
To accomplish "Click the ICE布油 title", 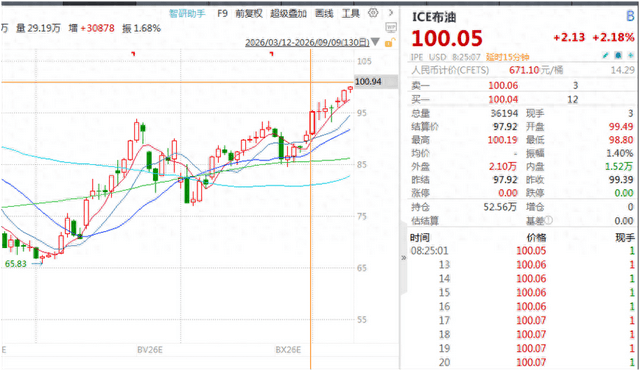I will tap(434, 17).
